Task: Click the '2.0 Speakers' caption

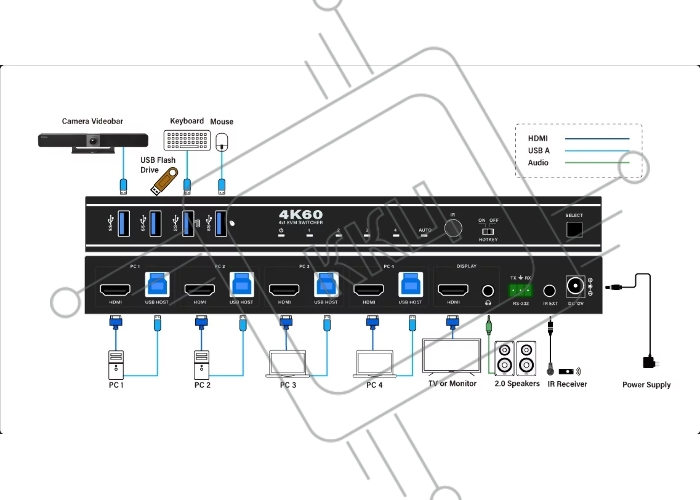Action: pos(517,383)
